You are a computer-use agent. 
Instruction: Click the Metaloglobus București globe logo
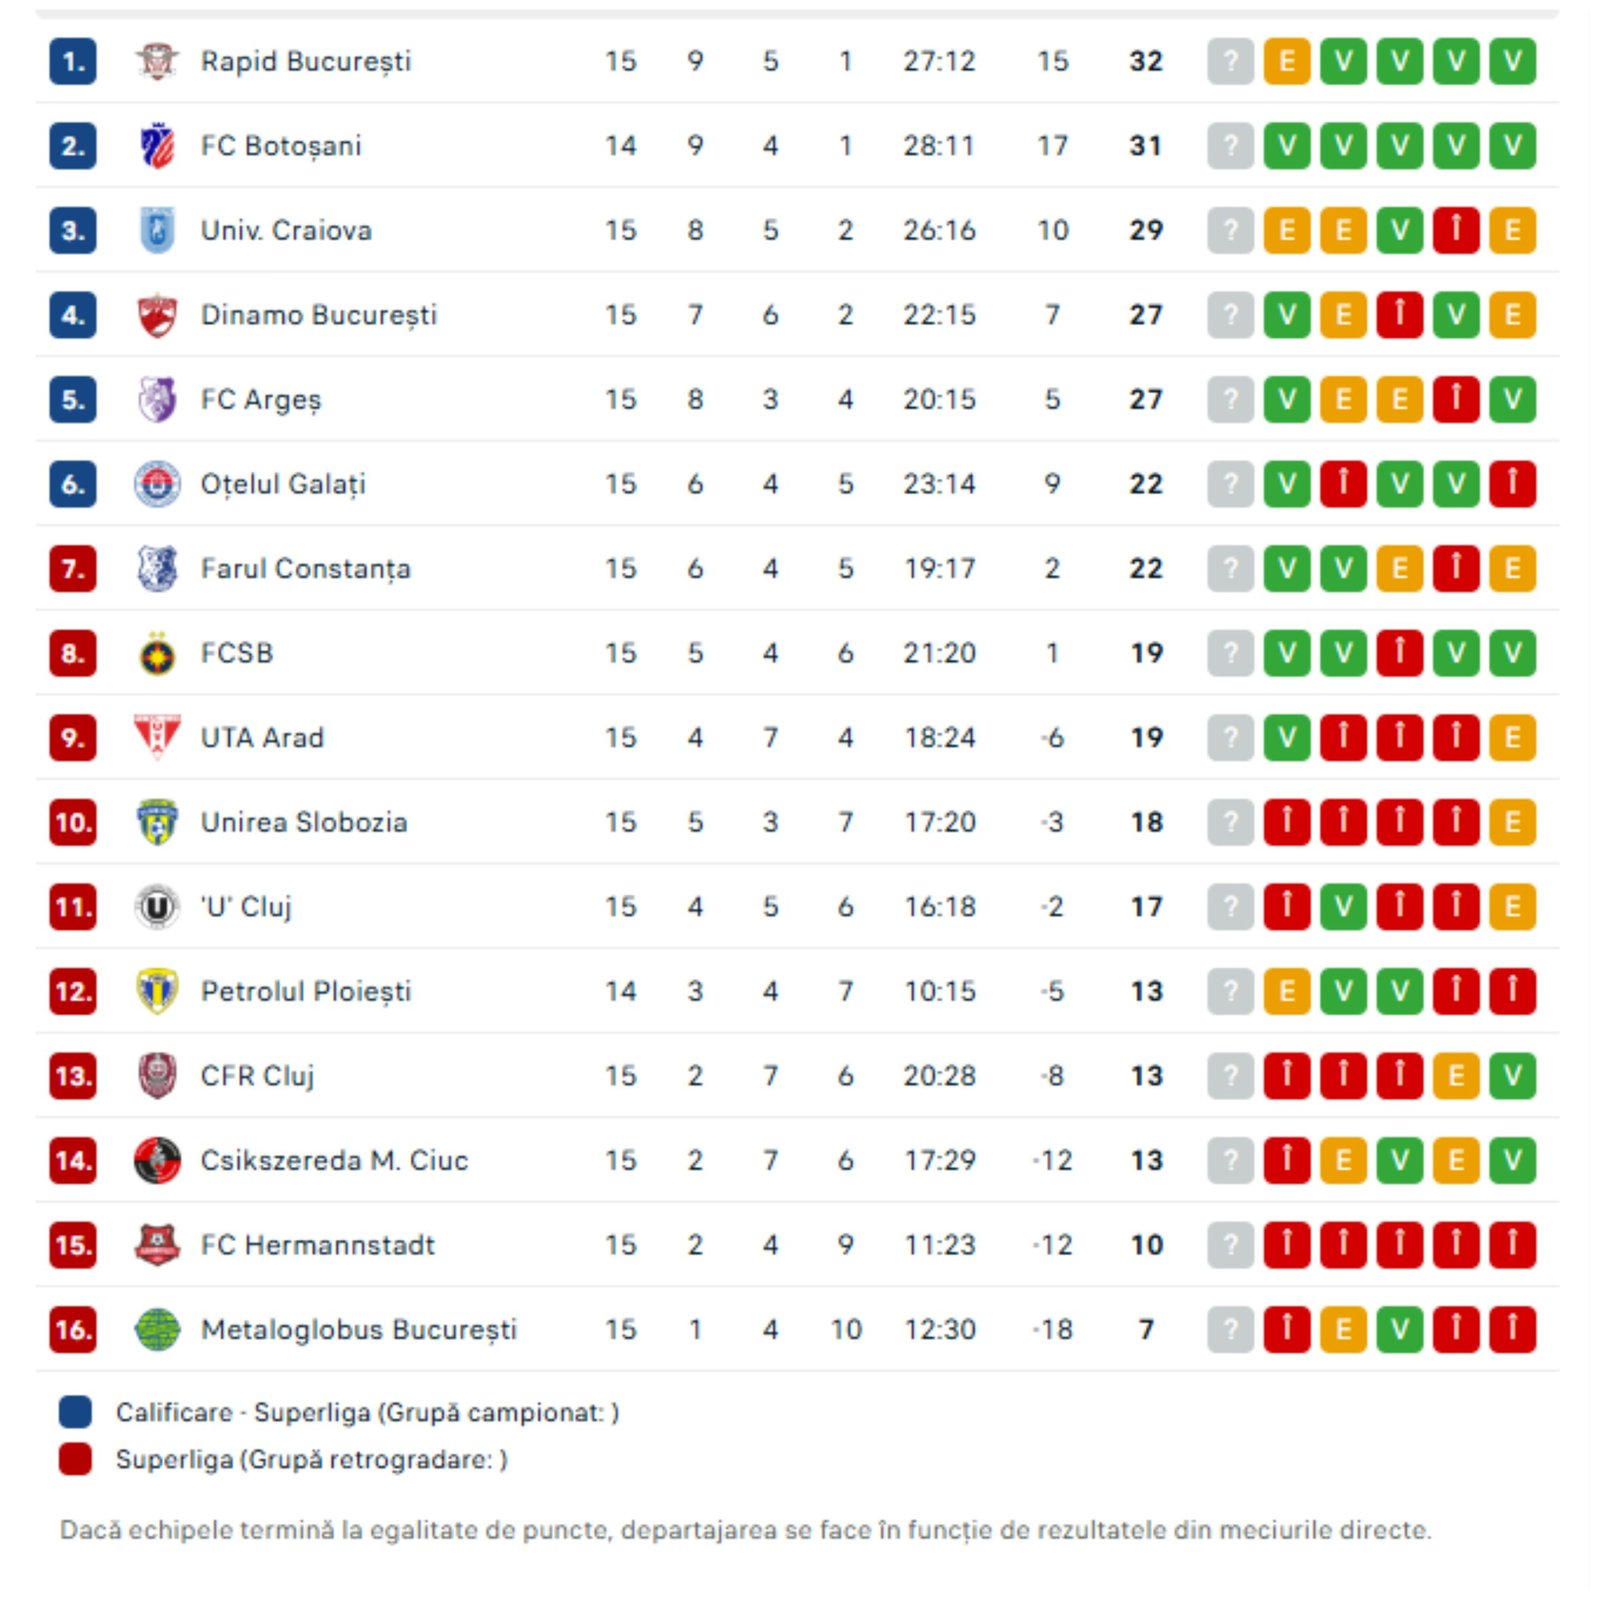point(157,1330)
